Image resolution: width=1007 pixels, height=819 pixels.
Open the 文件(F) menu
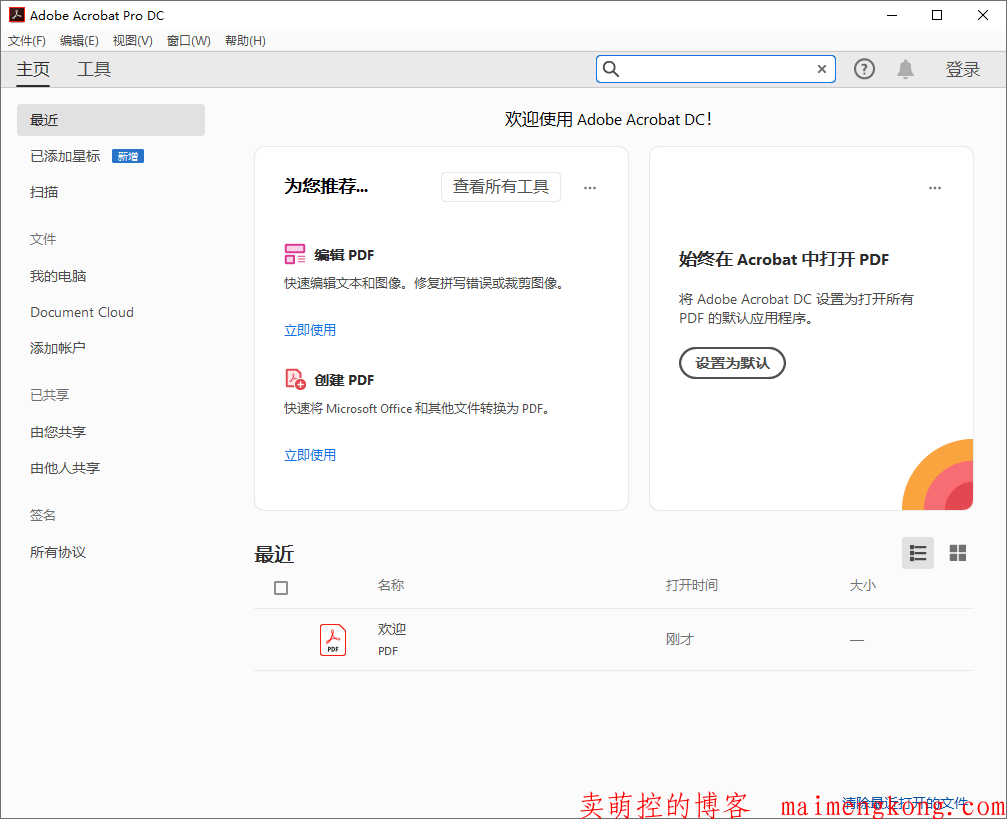tap(27, 41)
